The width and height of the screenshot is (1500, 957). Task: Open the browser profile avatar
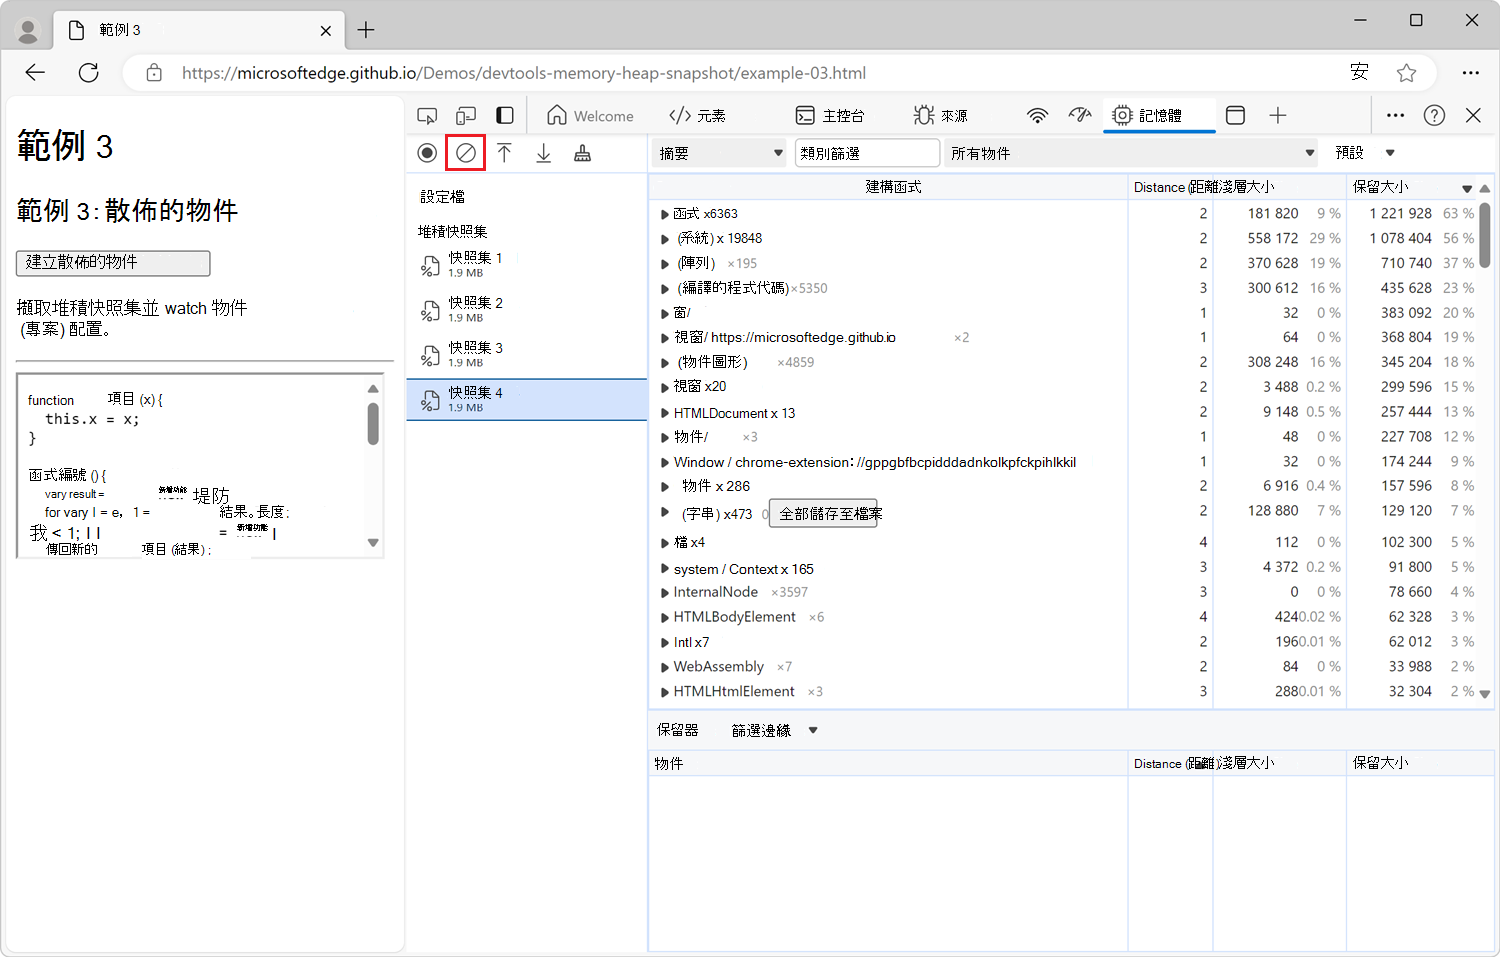point(28,31)
